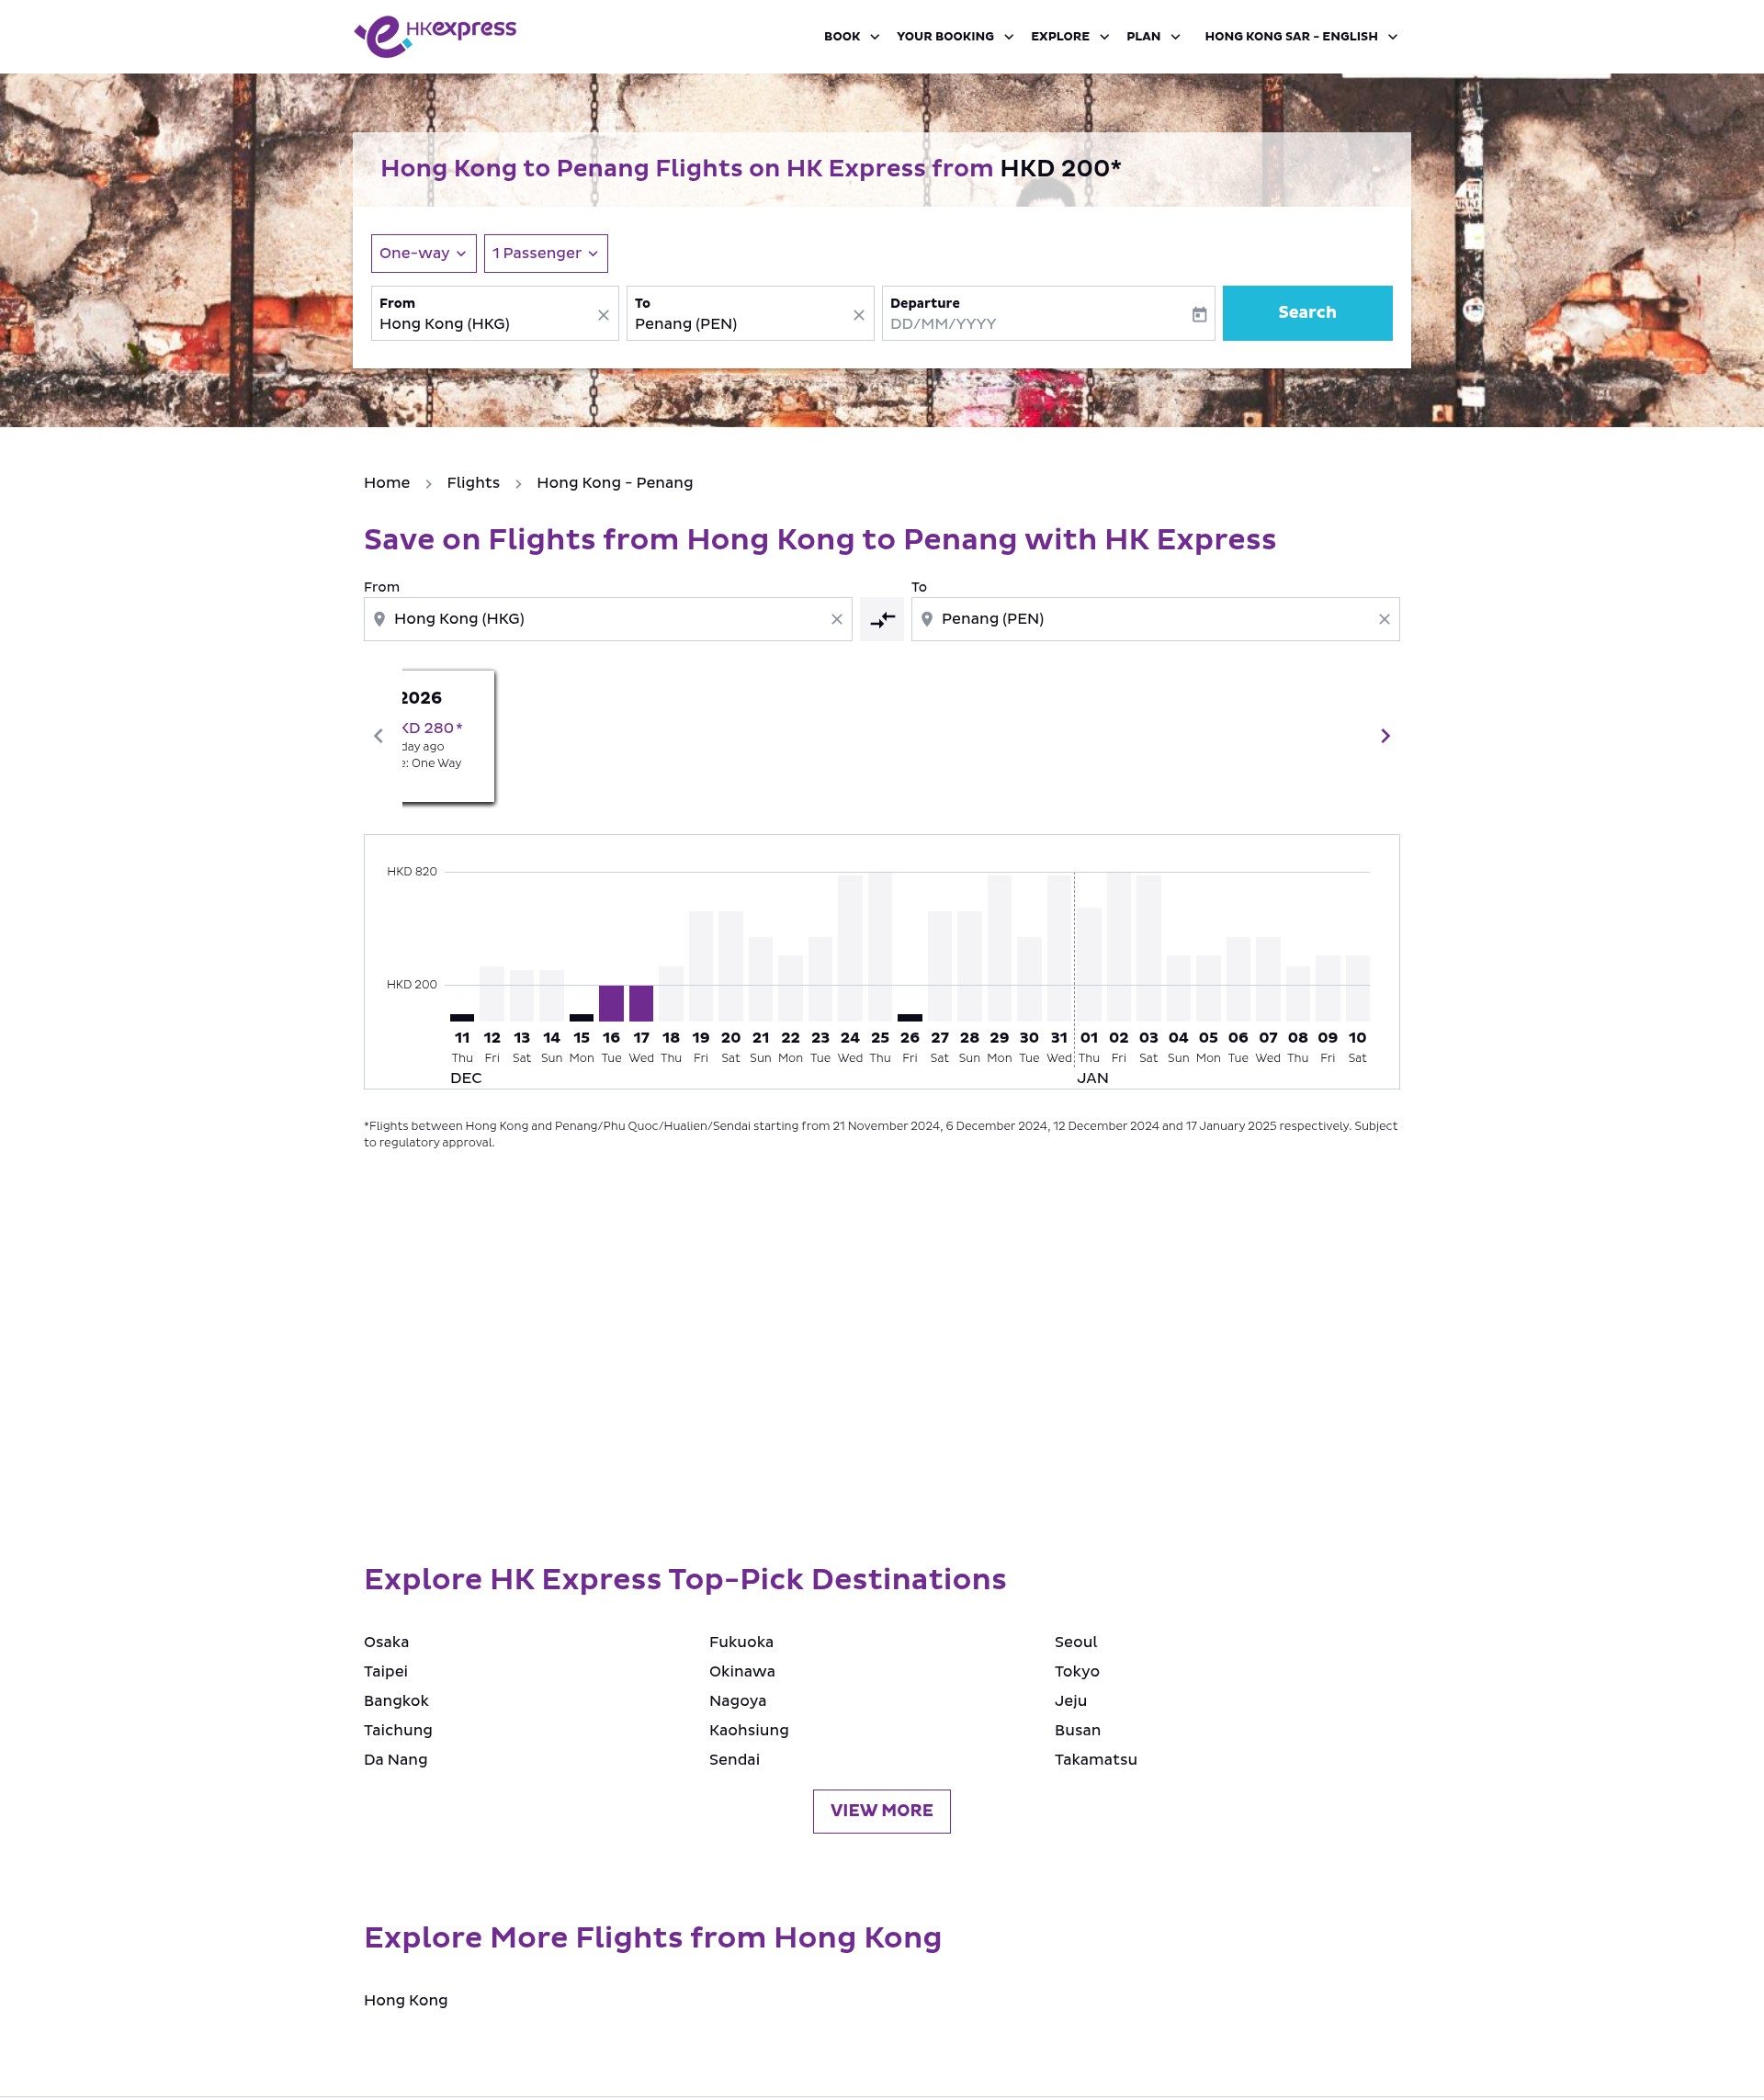Image resolution: width=1764 pixels, height=2100 pixels.
Task: Open Hong Kong SAR - English language selector
Action: click(x=1301, y=36)
